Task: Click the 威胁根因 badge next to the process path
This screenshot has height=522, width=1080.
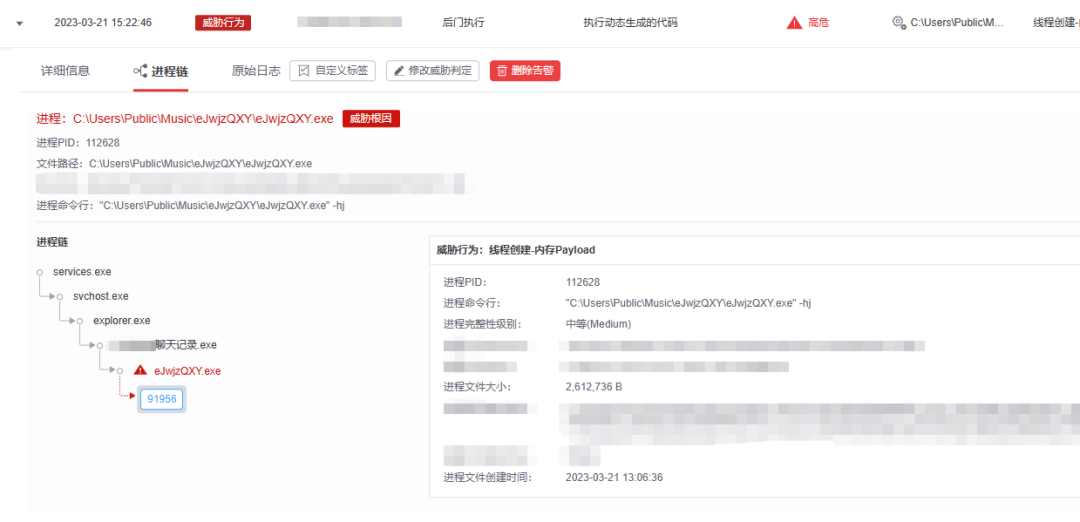Action: 371,119
